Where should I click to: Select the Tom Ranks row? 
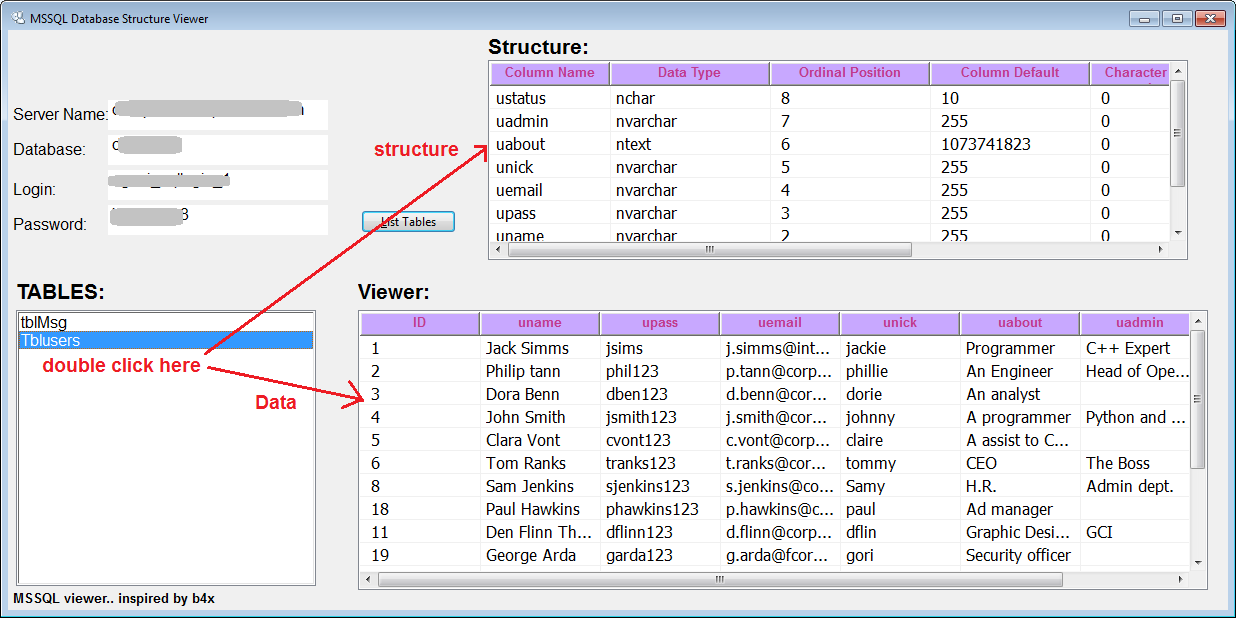click(x=775, y=463)
